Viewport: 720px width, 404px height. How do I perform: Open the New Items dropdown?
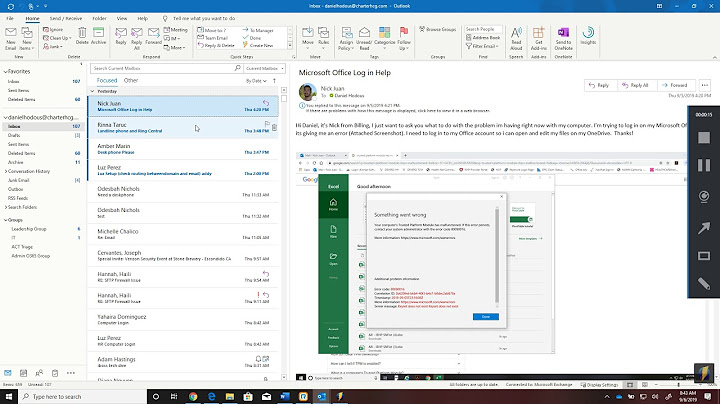point(27,38)
